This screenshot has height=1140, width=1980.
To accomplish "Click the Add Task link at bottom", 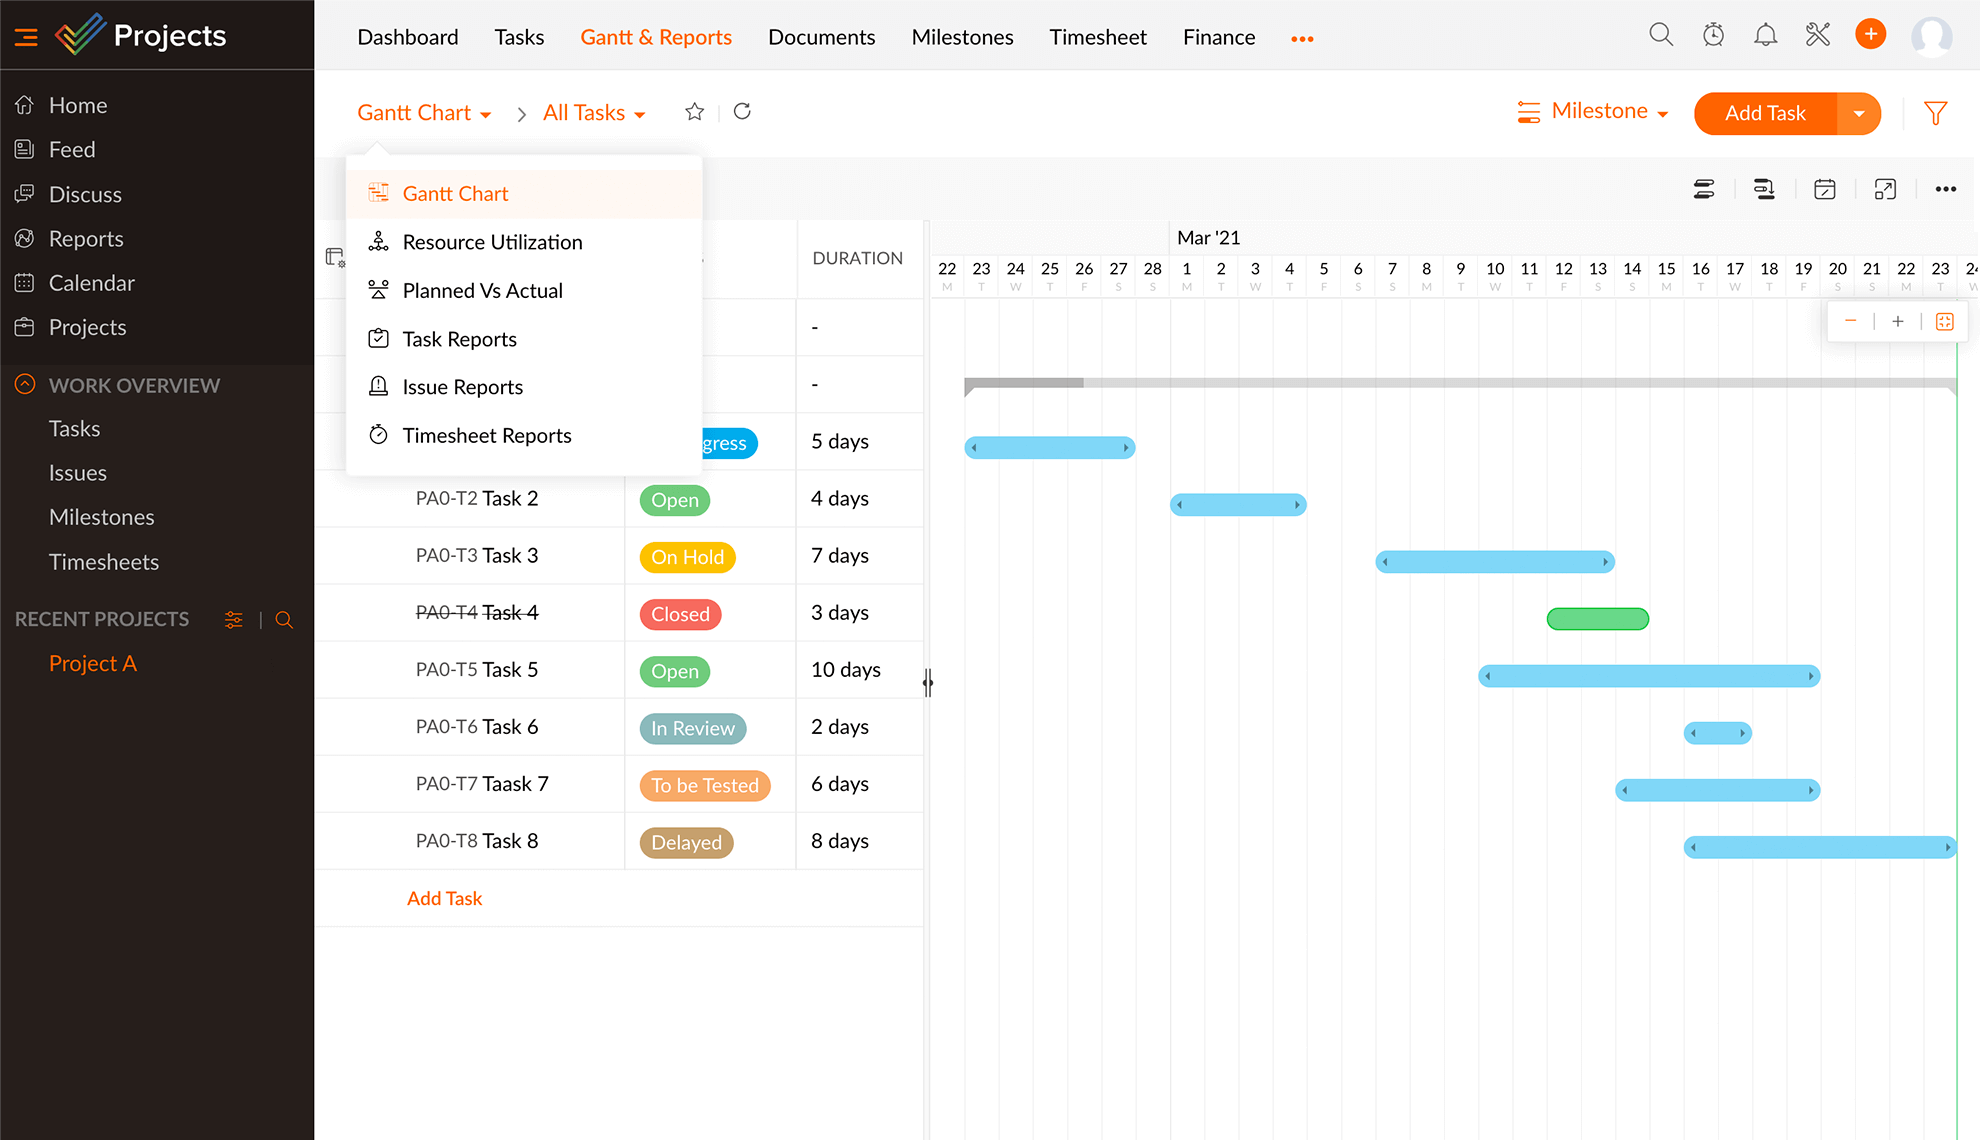I will [x=445, y=896].
